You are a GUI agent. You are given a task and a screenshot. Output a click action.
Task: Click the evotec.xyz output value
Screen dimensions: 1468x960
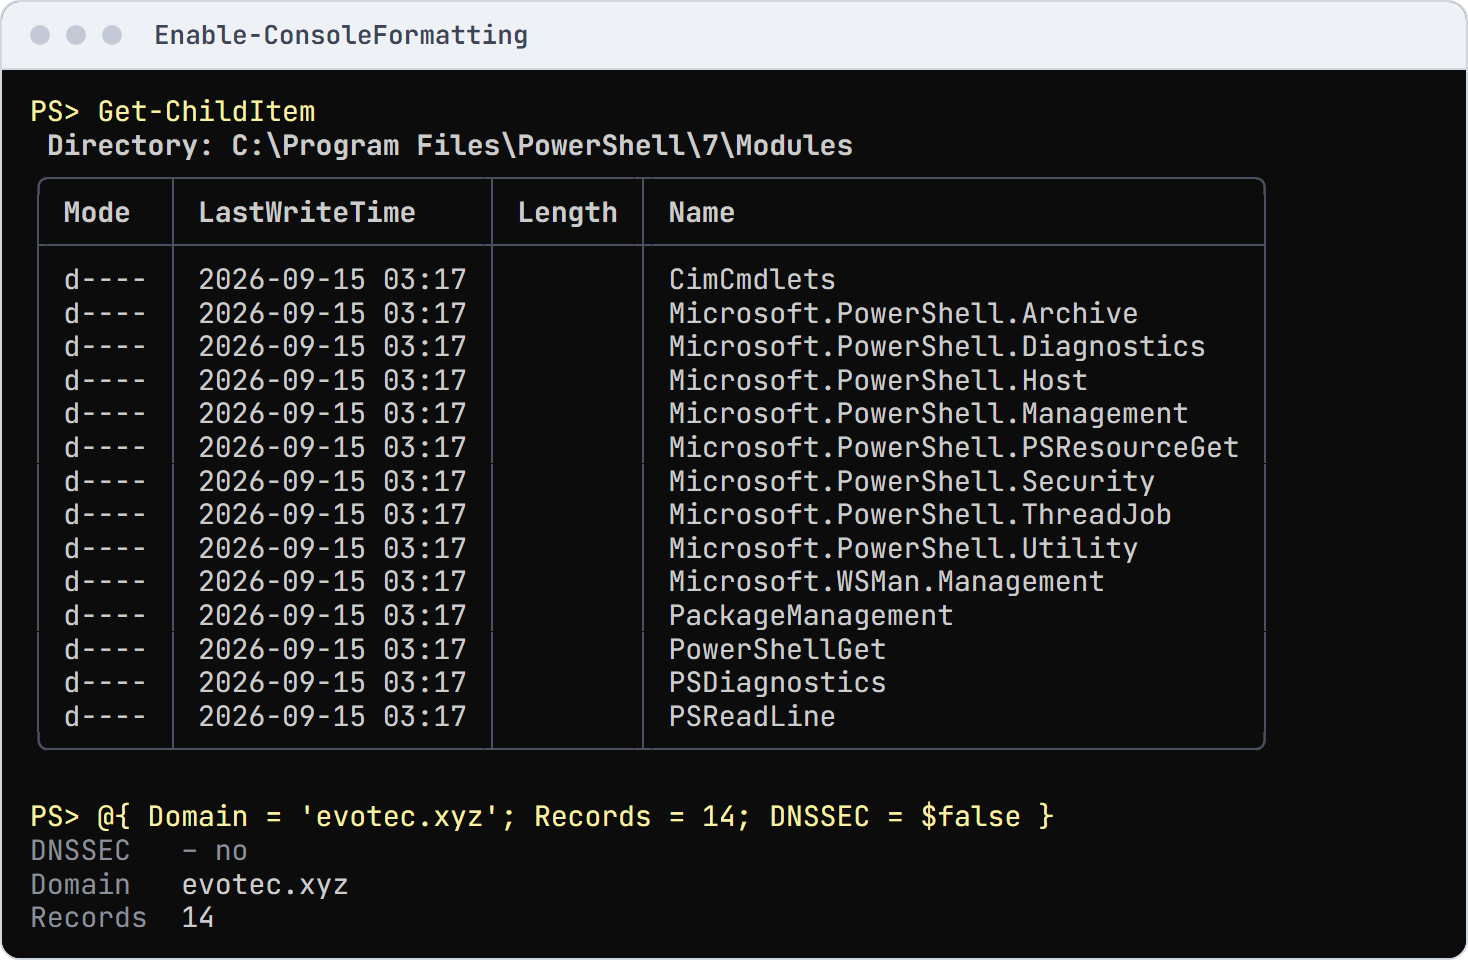tap(265, 885)
